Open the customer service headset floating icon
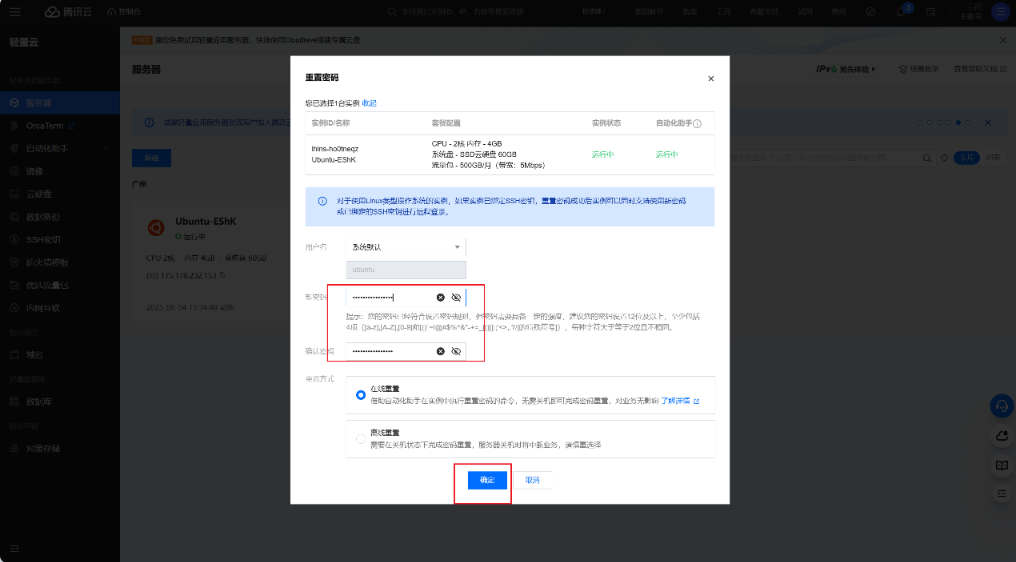1016x562 pixels. [x=1002, y=406]
